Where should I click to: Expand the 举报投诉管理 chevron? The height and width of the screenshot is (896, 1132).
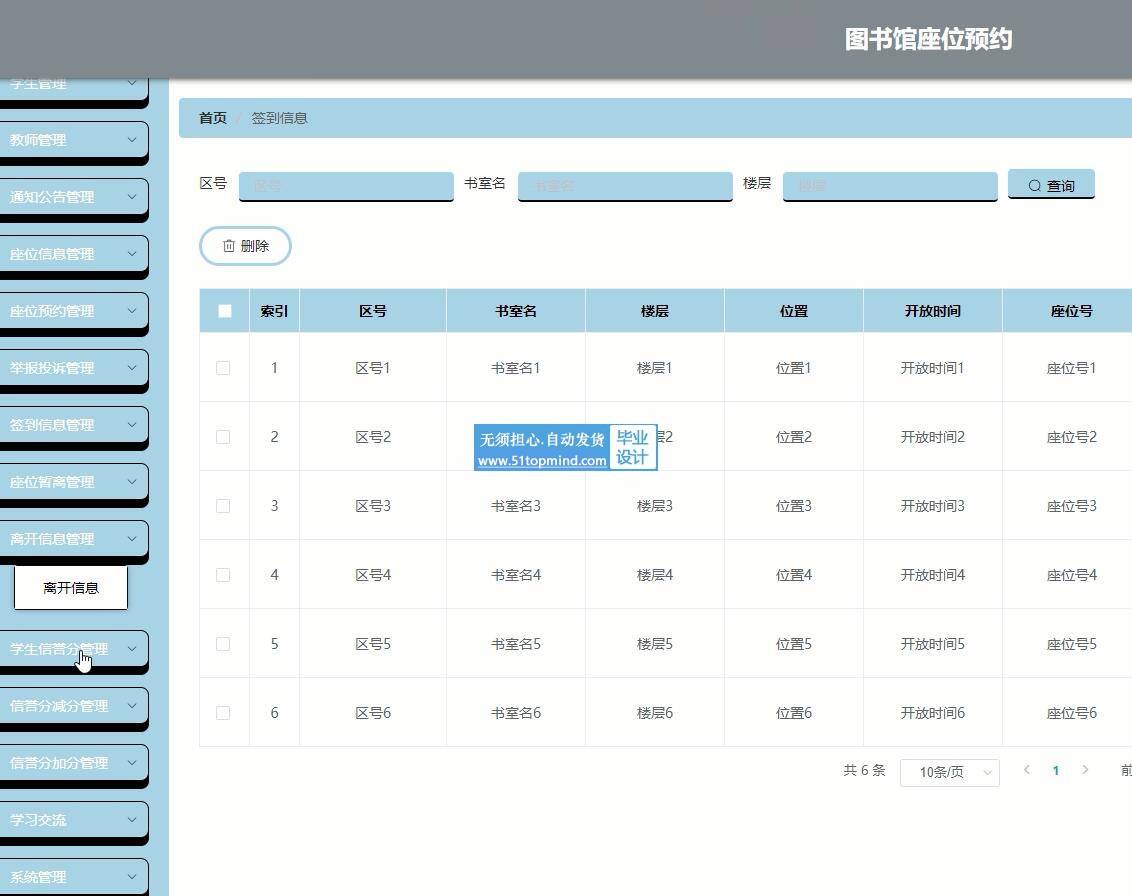click(x=132, y=367)
